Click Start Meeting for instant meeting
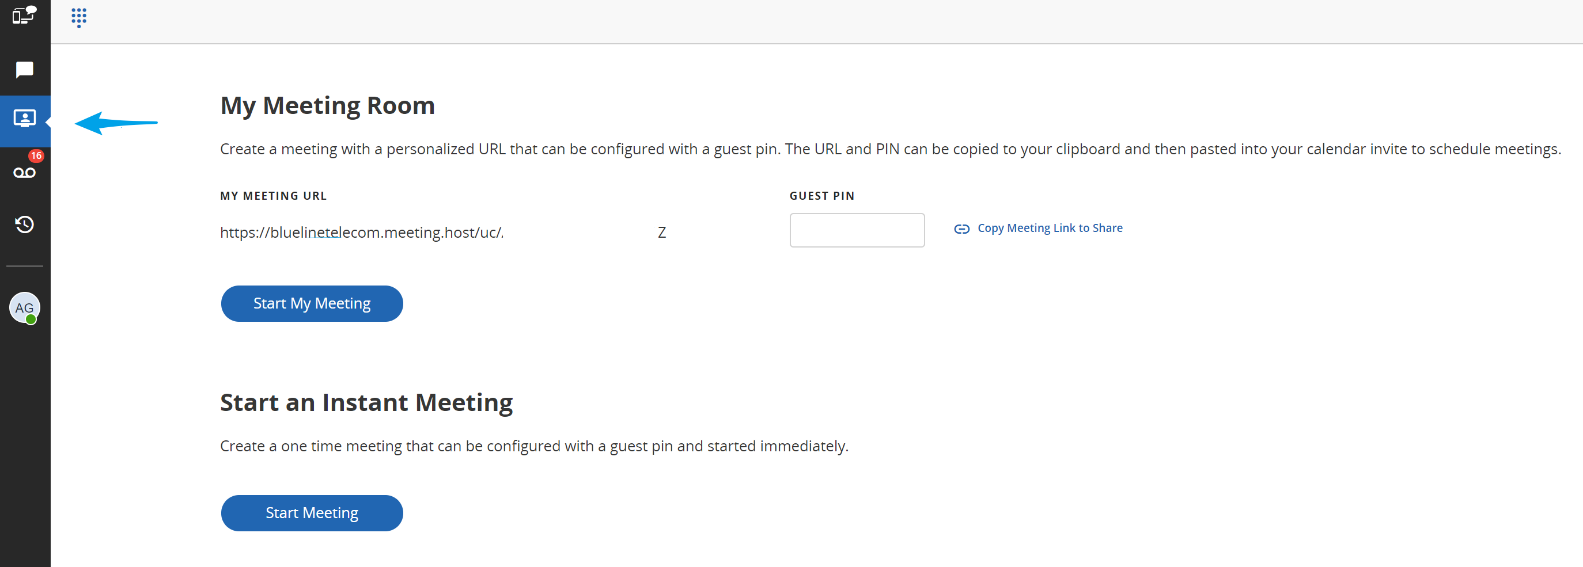 (312, 513)
